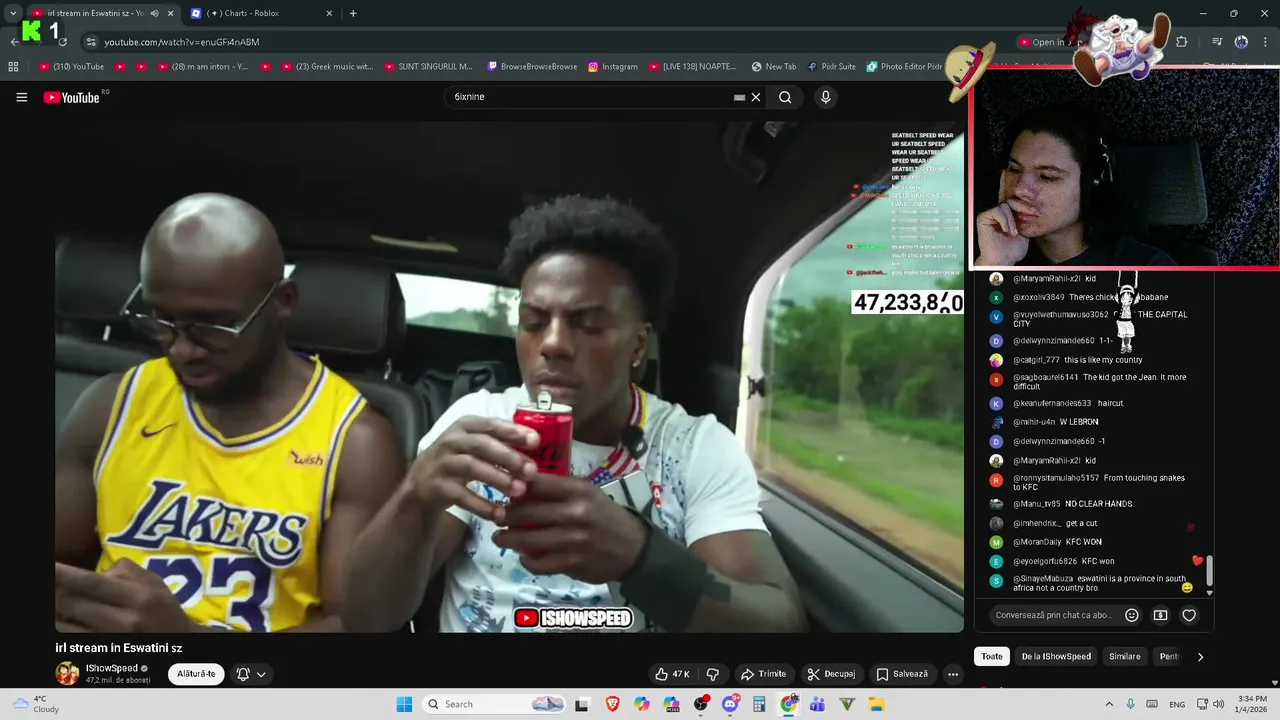Open Calculator from the taskbar

tap(759, 704)
